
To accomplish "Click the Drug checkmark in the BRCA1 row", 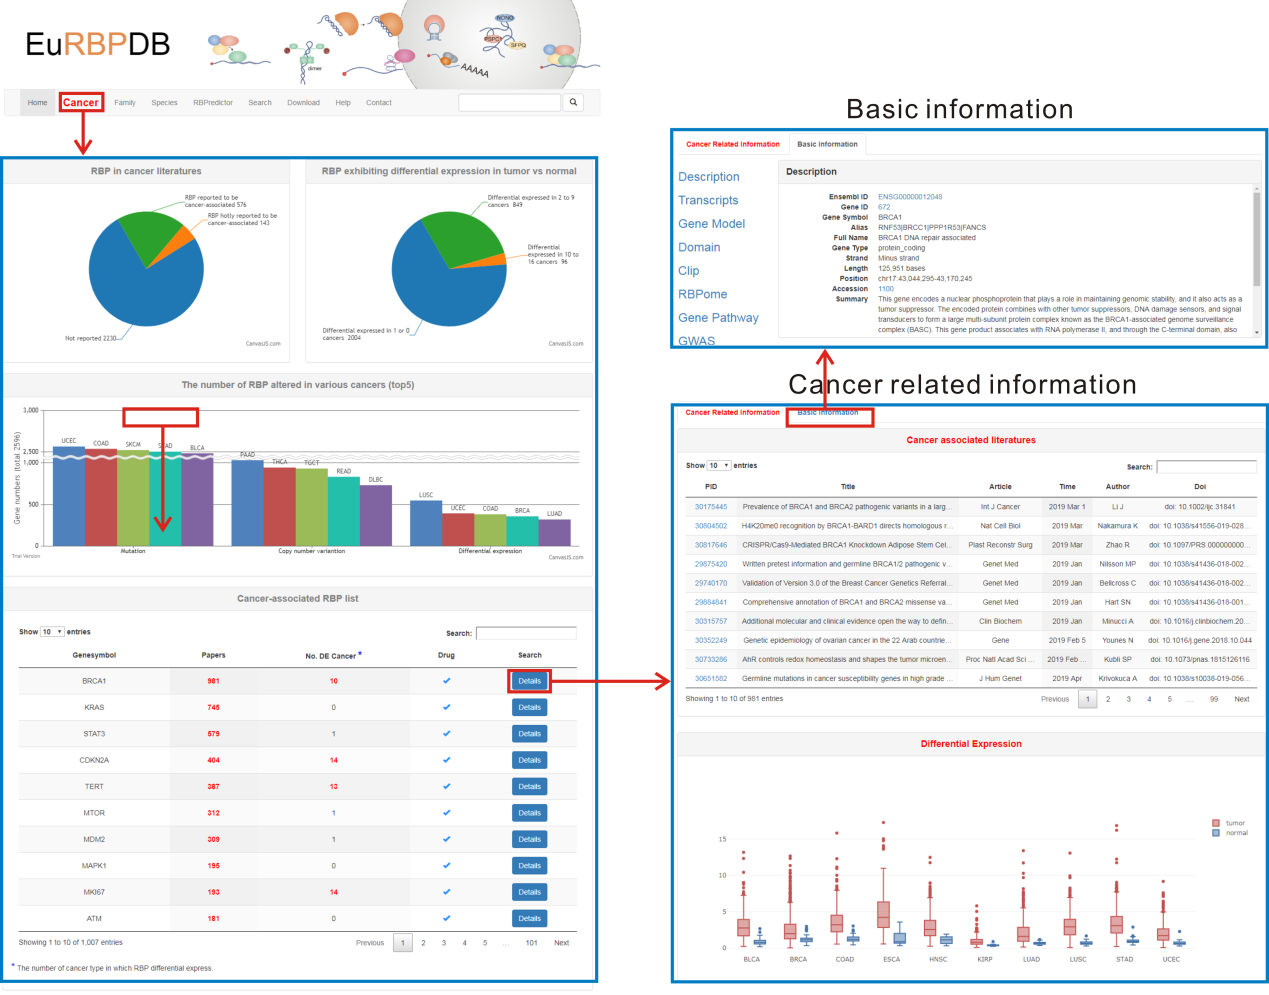I will point(446,681).
